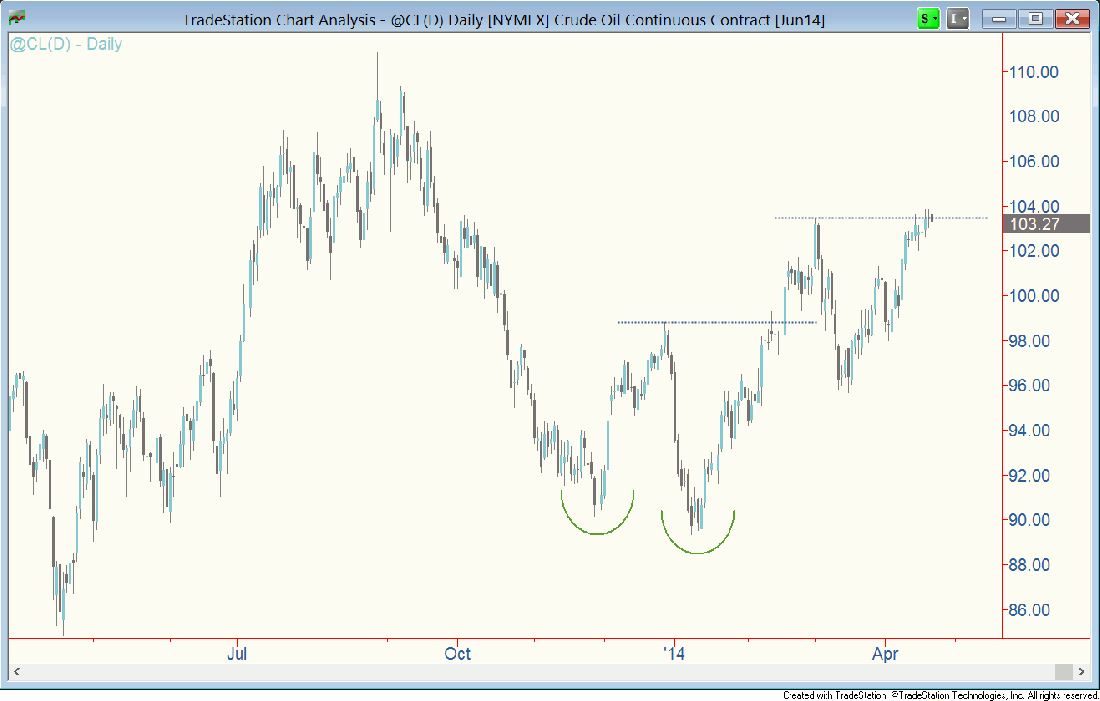Click the TradeStation chart window icon
1100x701 pixels.
click(x=17, y=18)
